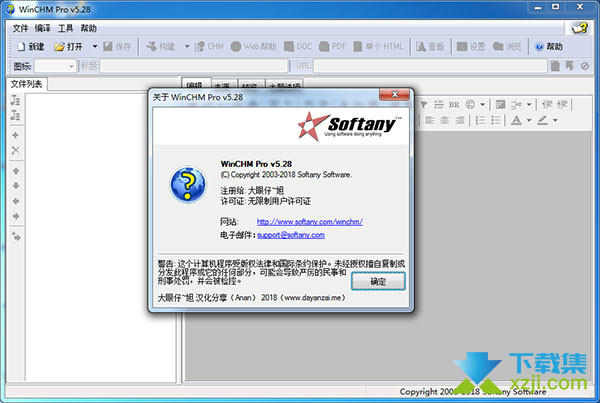Click the move left arrow in file list sidebar
Screen dimensions: 600x403
(16, 201)
